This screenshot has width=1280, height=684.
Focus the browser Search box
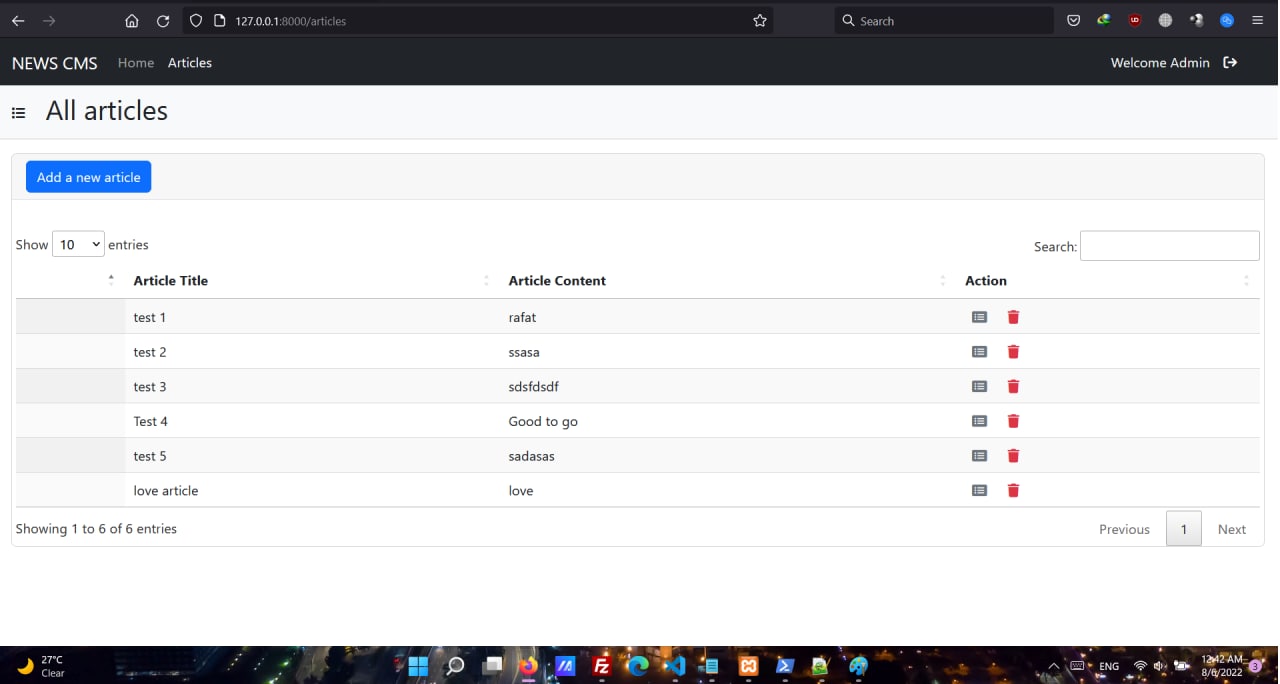pos(944,20)
